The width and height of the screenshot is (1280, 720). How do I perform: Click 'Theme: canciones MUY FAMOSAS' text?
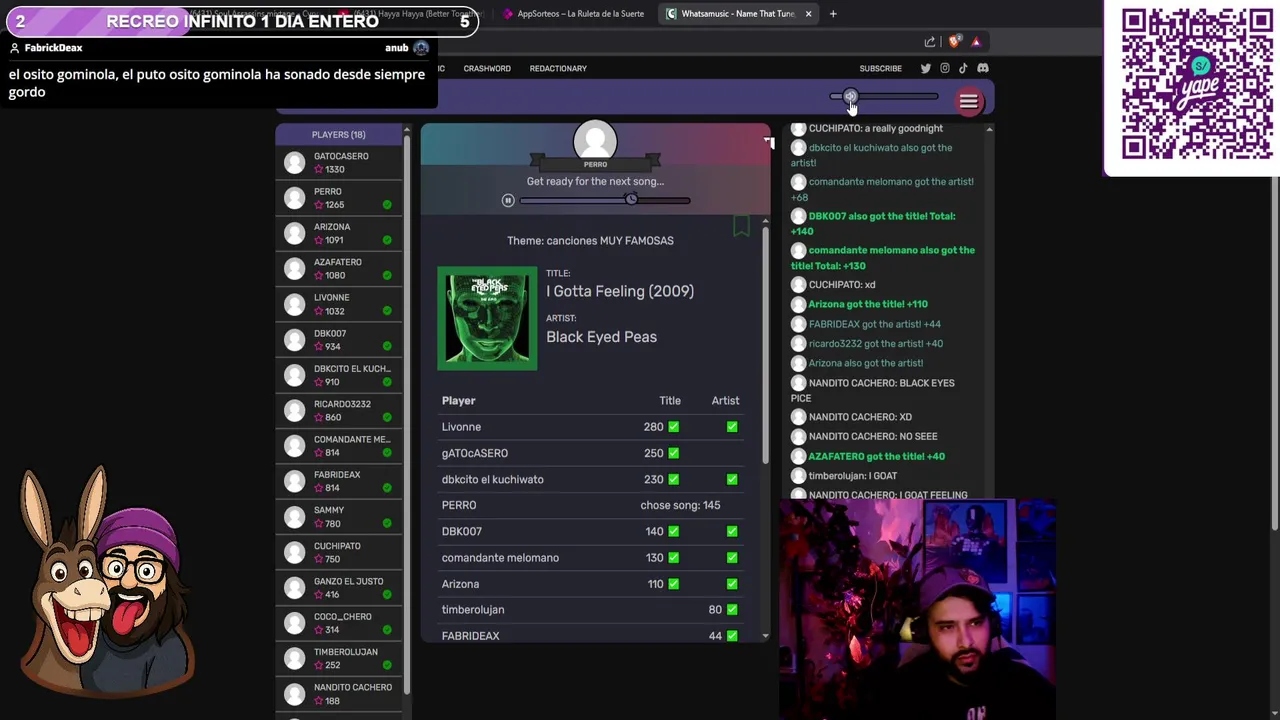point(590,240)
